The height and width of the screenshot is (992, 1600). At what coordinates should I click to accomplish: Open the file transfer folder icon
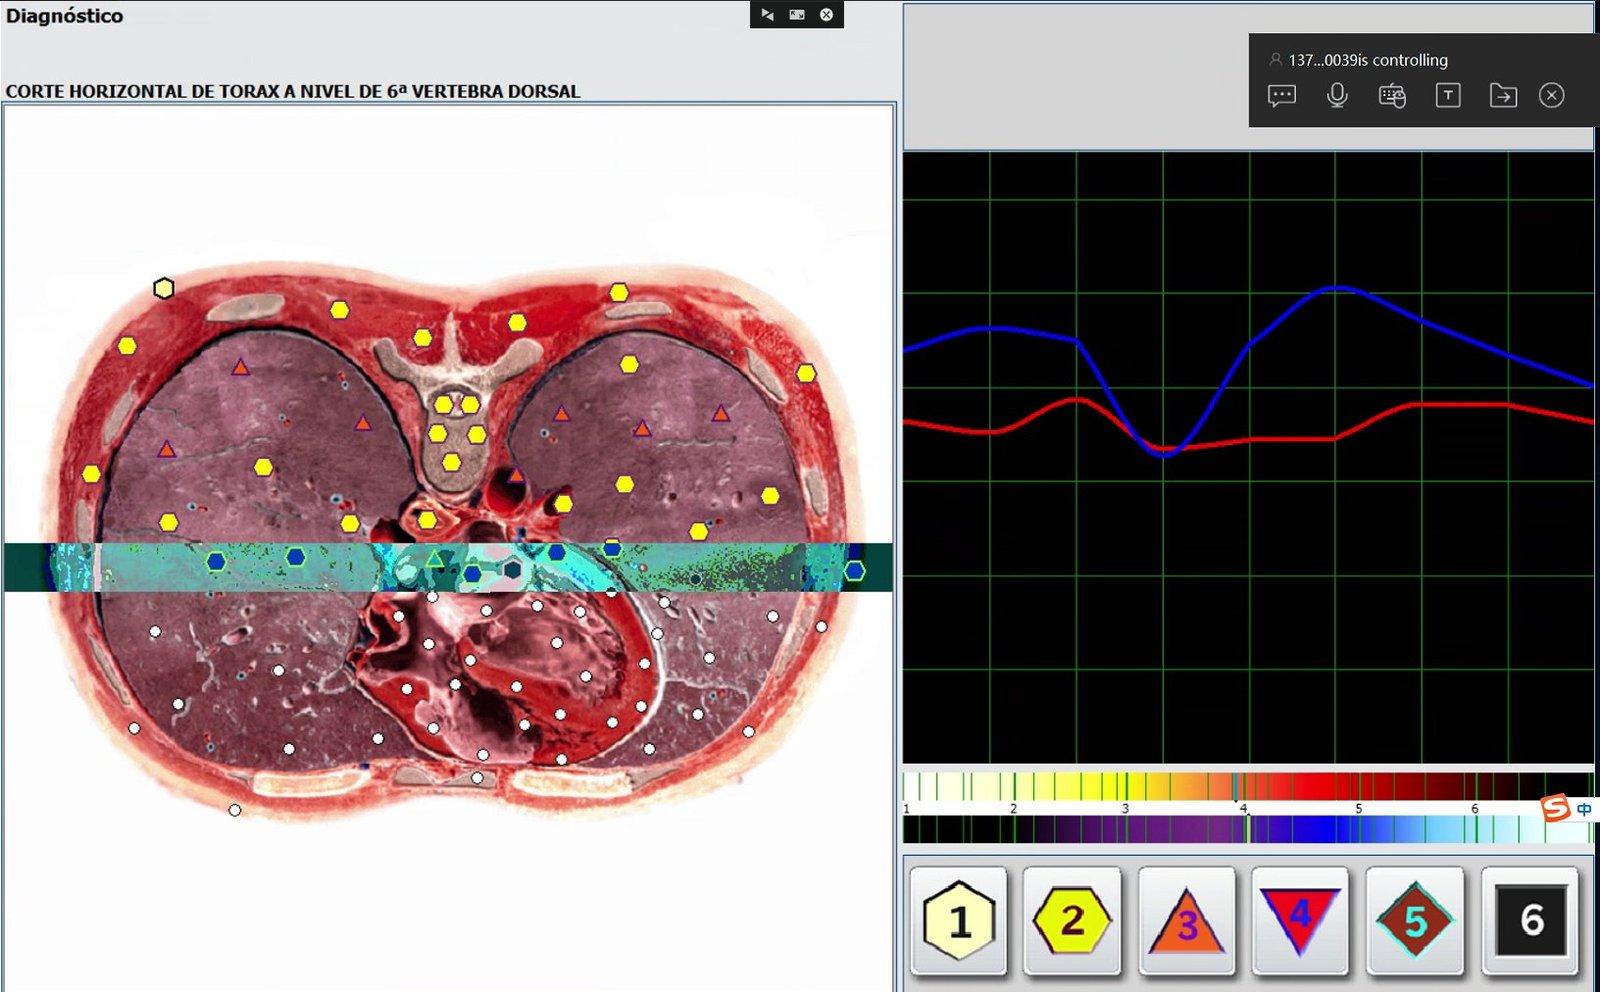coord(1504,96)
